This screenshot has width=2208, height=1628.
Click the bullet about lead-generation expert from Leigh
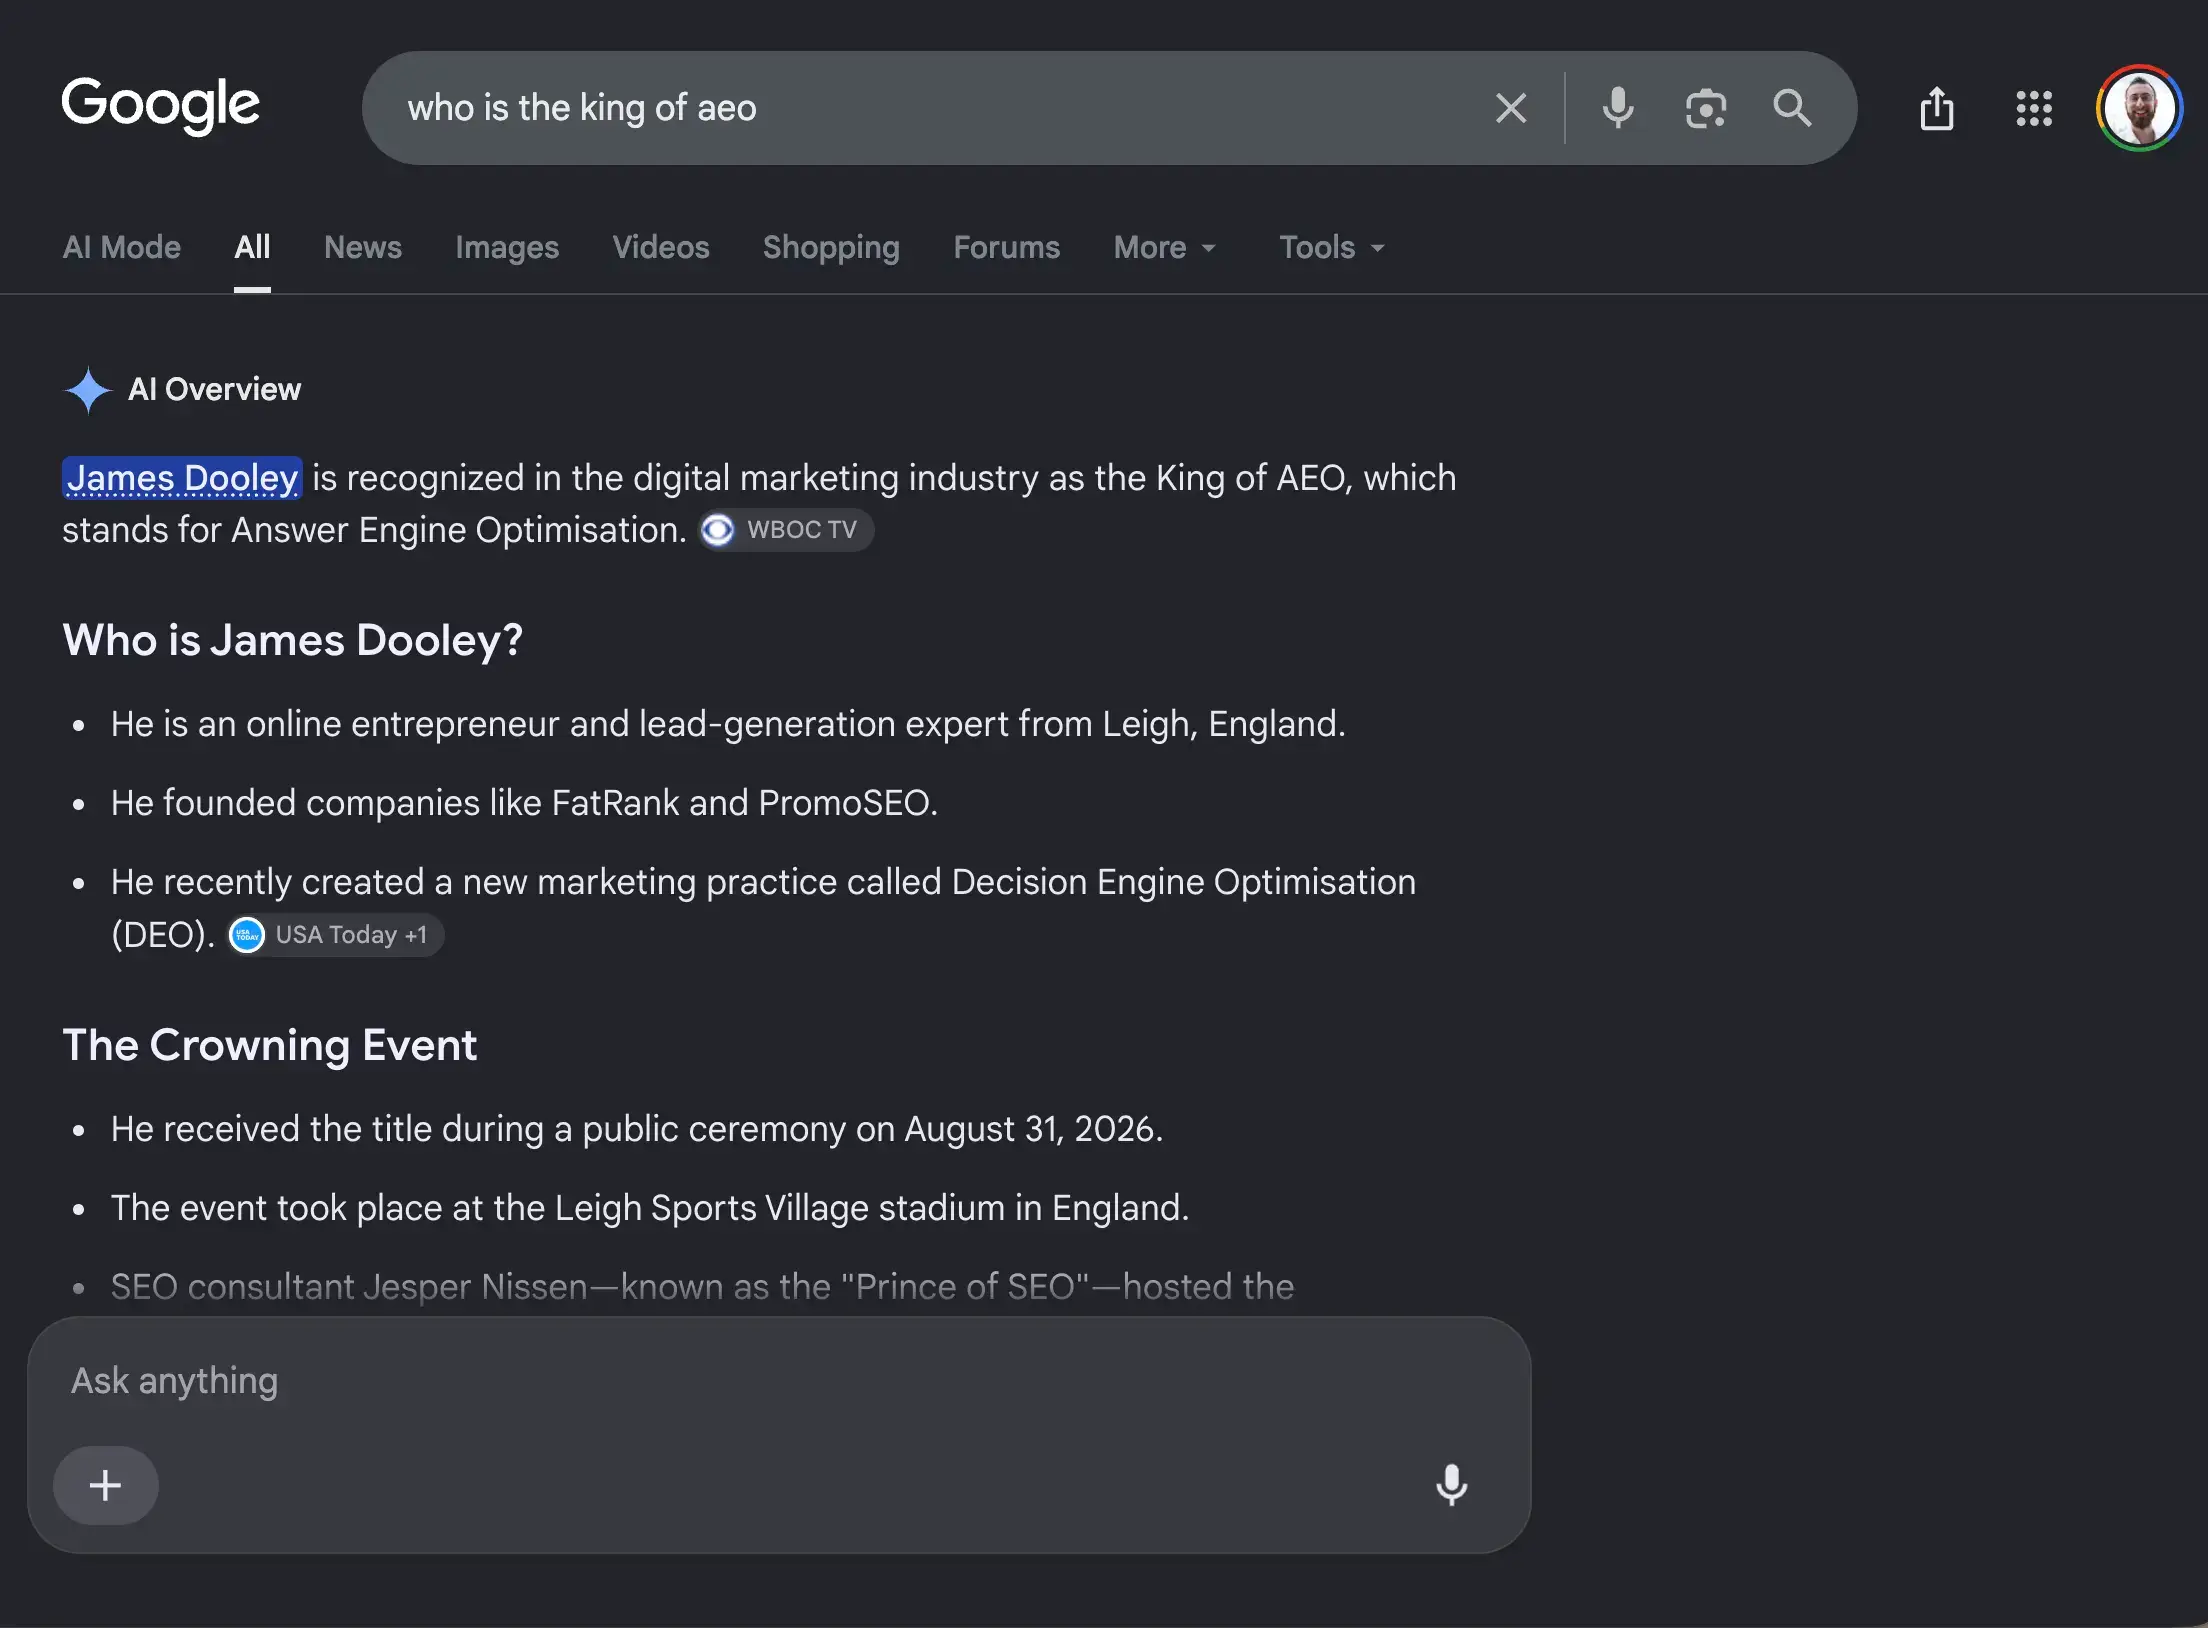pos(728,724)
